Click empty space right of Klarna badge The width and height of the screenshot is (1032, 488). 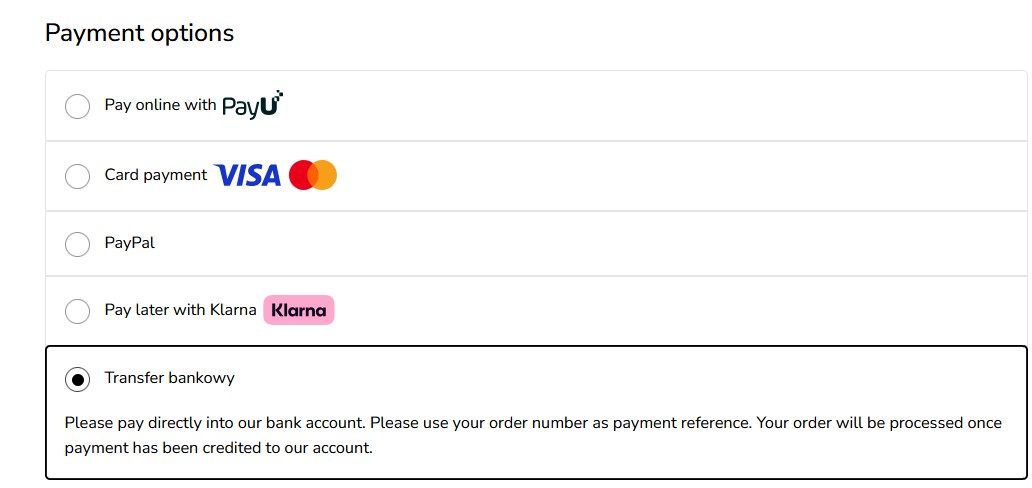pyautogui.click(x=678, y=310)
